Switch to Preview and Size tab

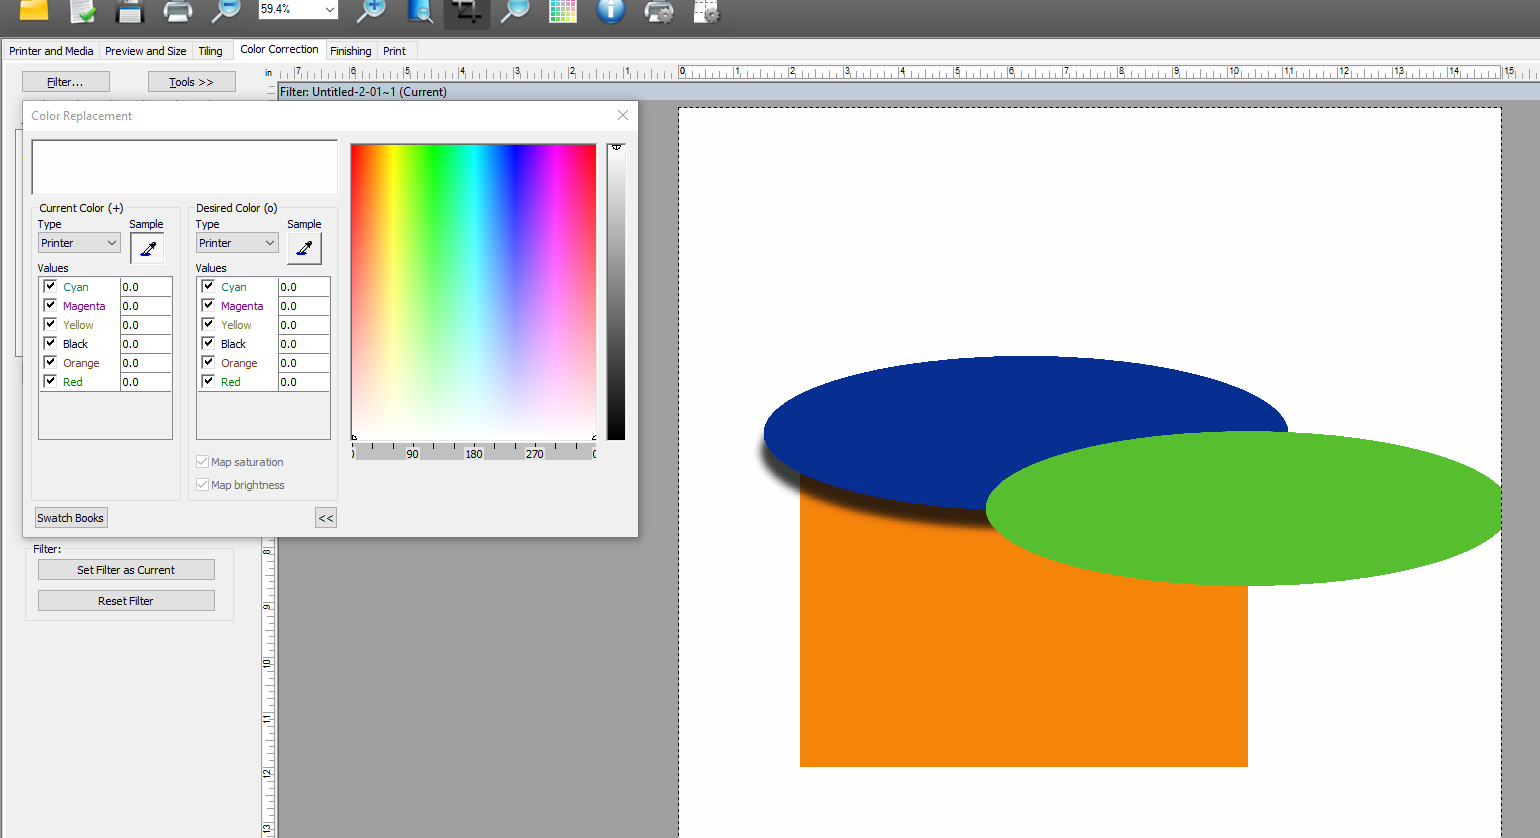click(145, 51)
